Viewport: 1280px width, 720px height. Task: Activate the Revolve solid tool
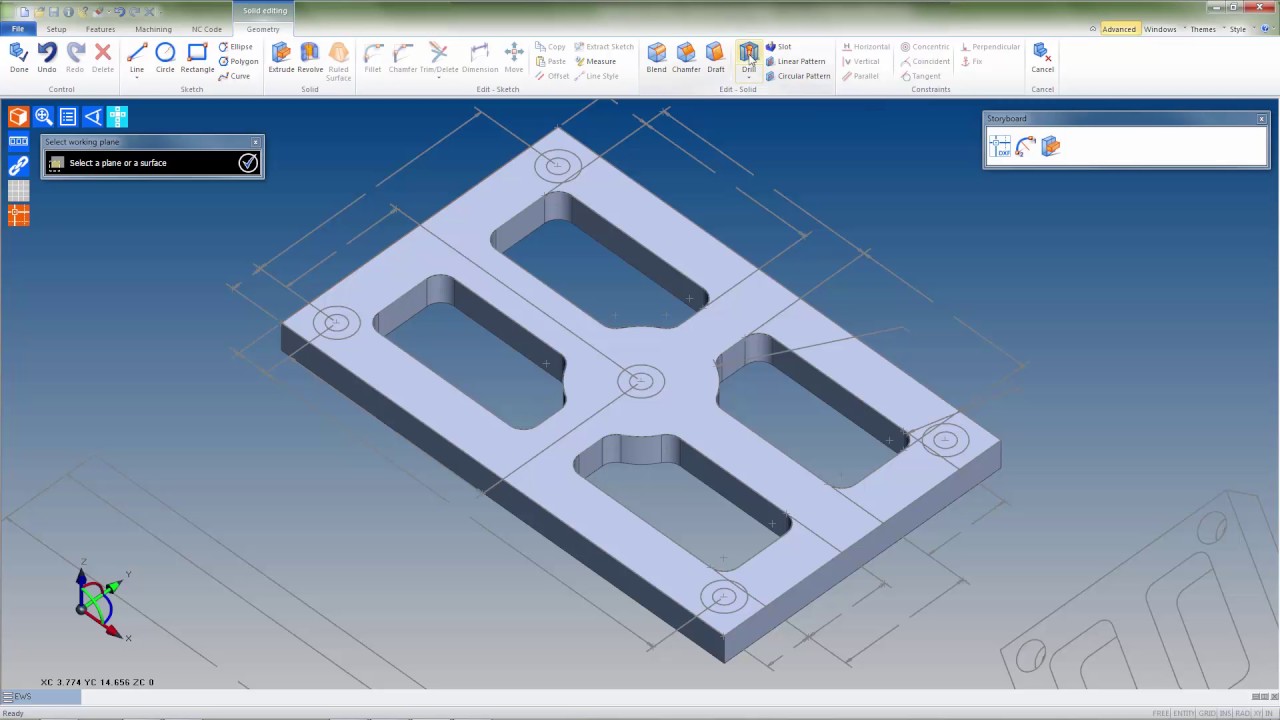pyautogui.click(x=310, y=58)
